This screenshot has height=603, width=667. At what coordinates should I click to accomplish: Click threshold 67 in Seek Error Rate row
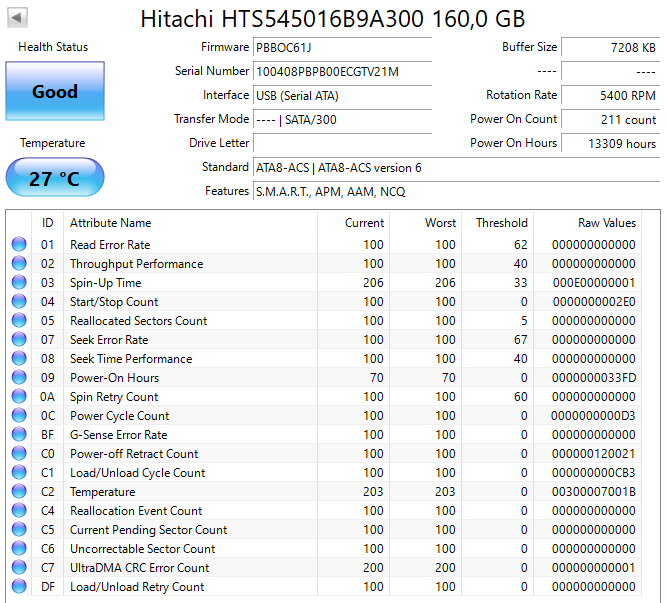pos(520,339)
